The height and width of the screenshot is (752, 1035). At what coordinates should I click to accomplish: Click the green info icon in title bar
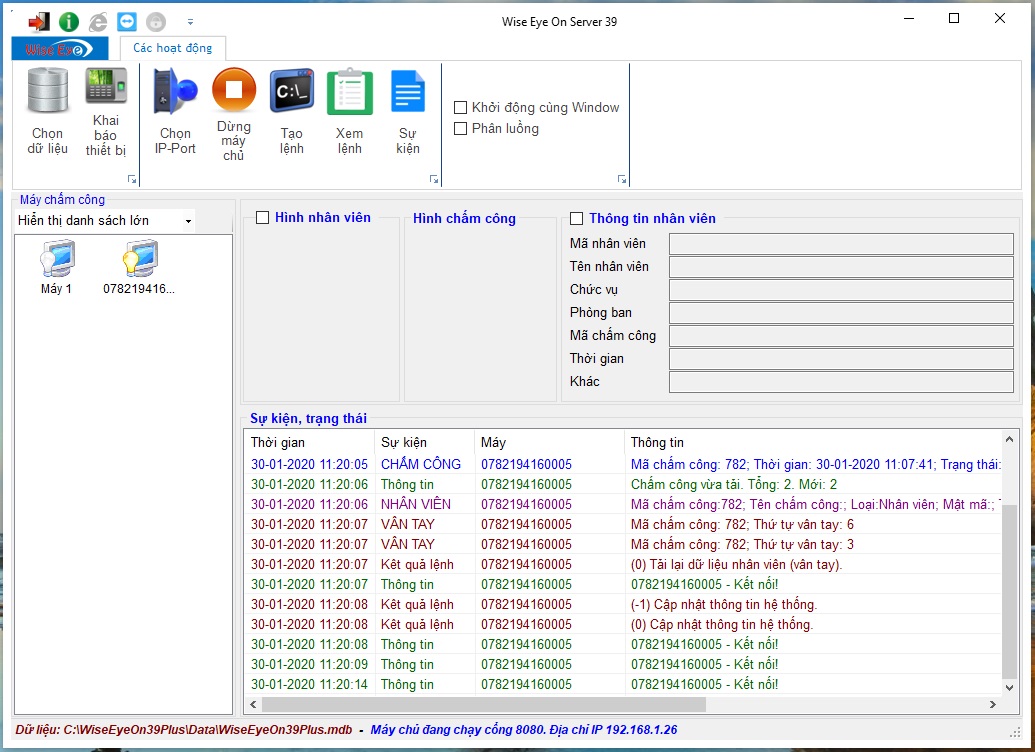(x=69, y=21)
